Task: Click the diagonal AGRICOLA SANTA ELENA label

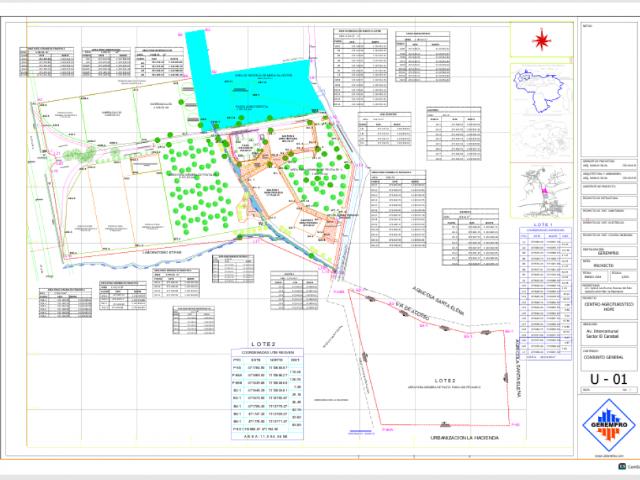Action: (439, 300)
